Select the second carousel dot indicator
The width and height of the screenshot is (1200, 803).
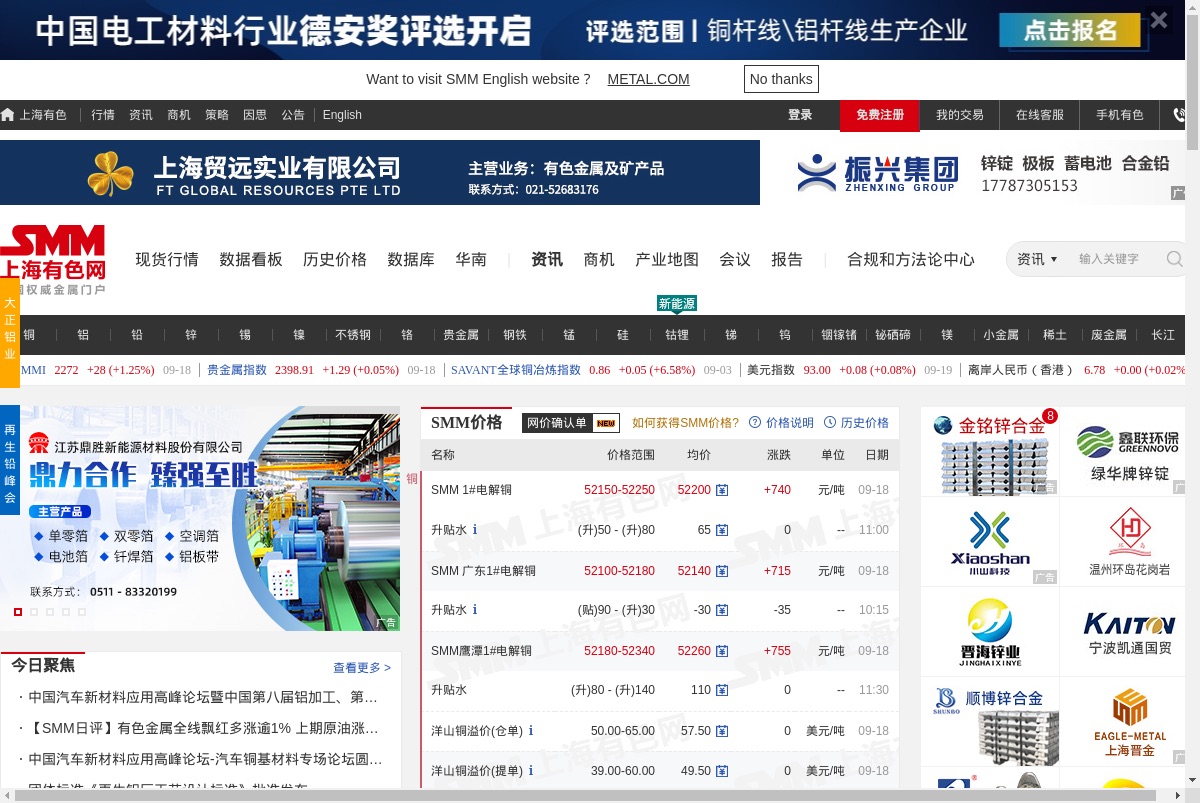tap(34, 611)
